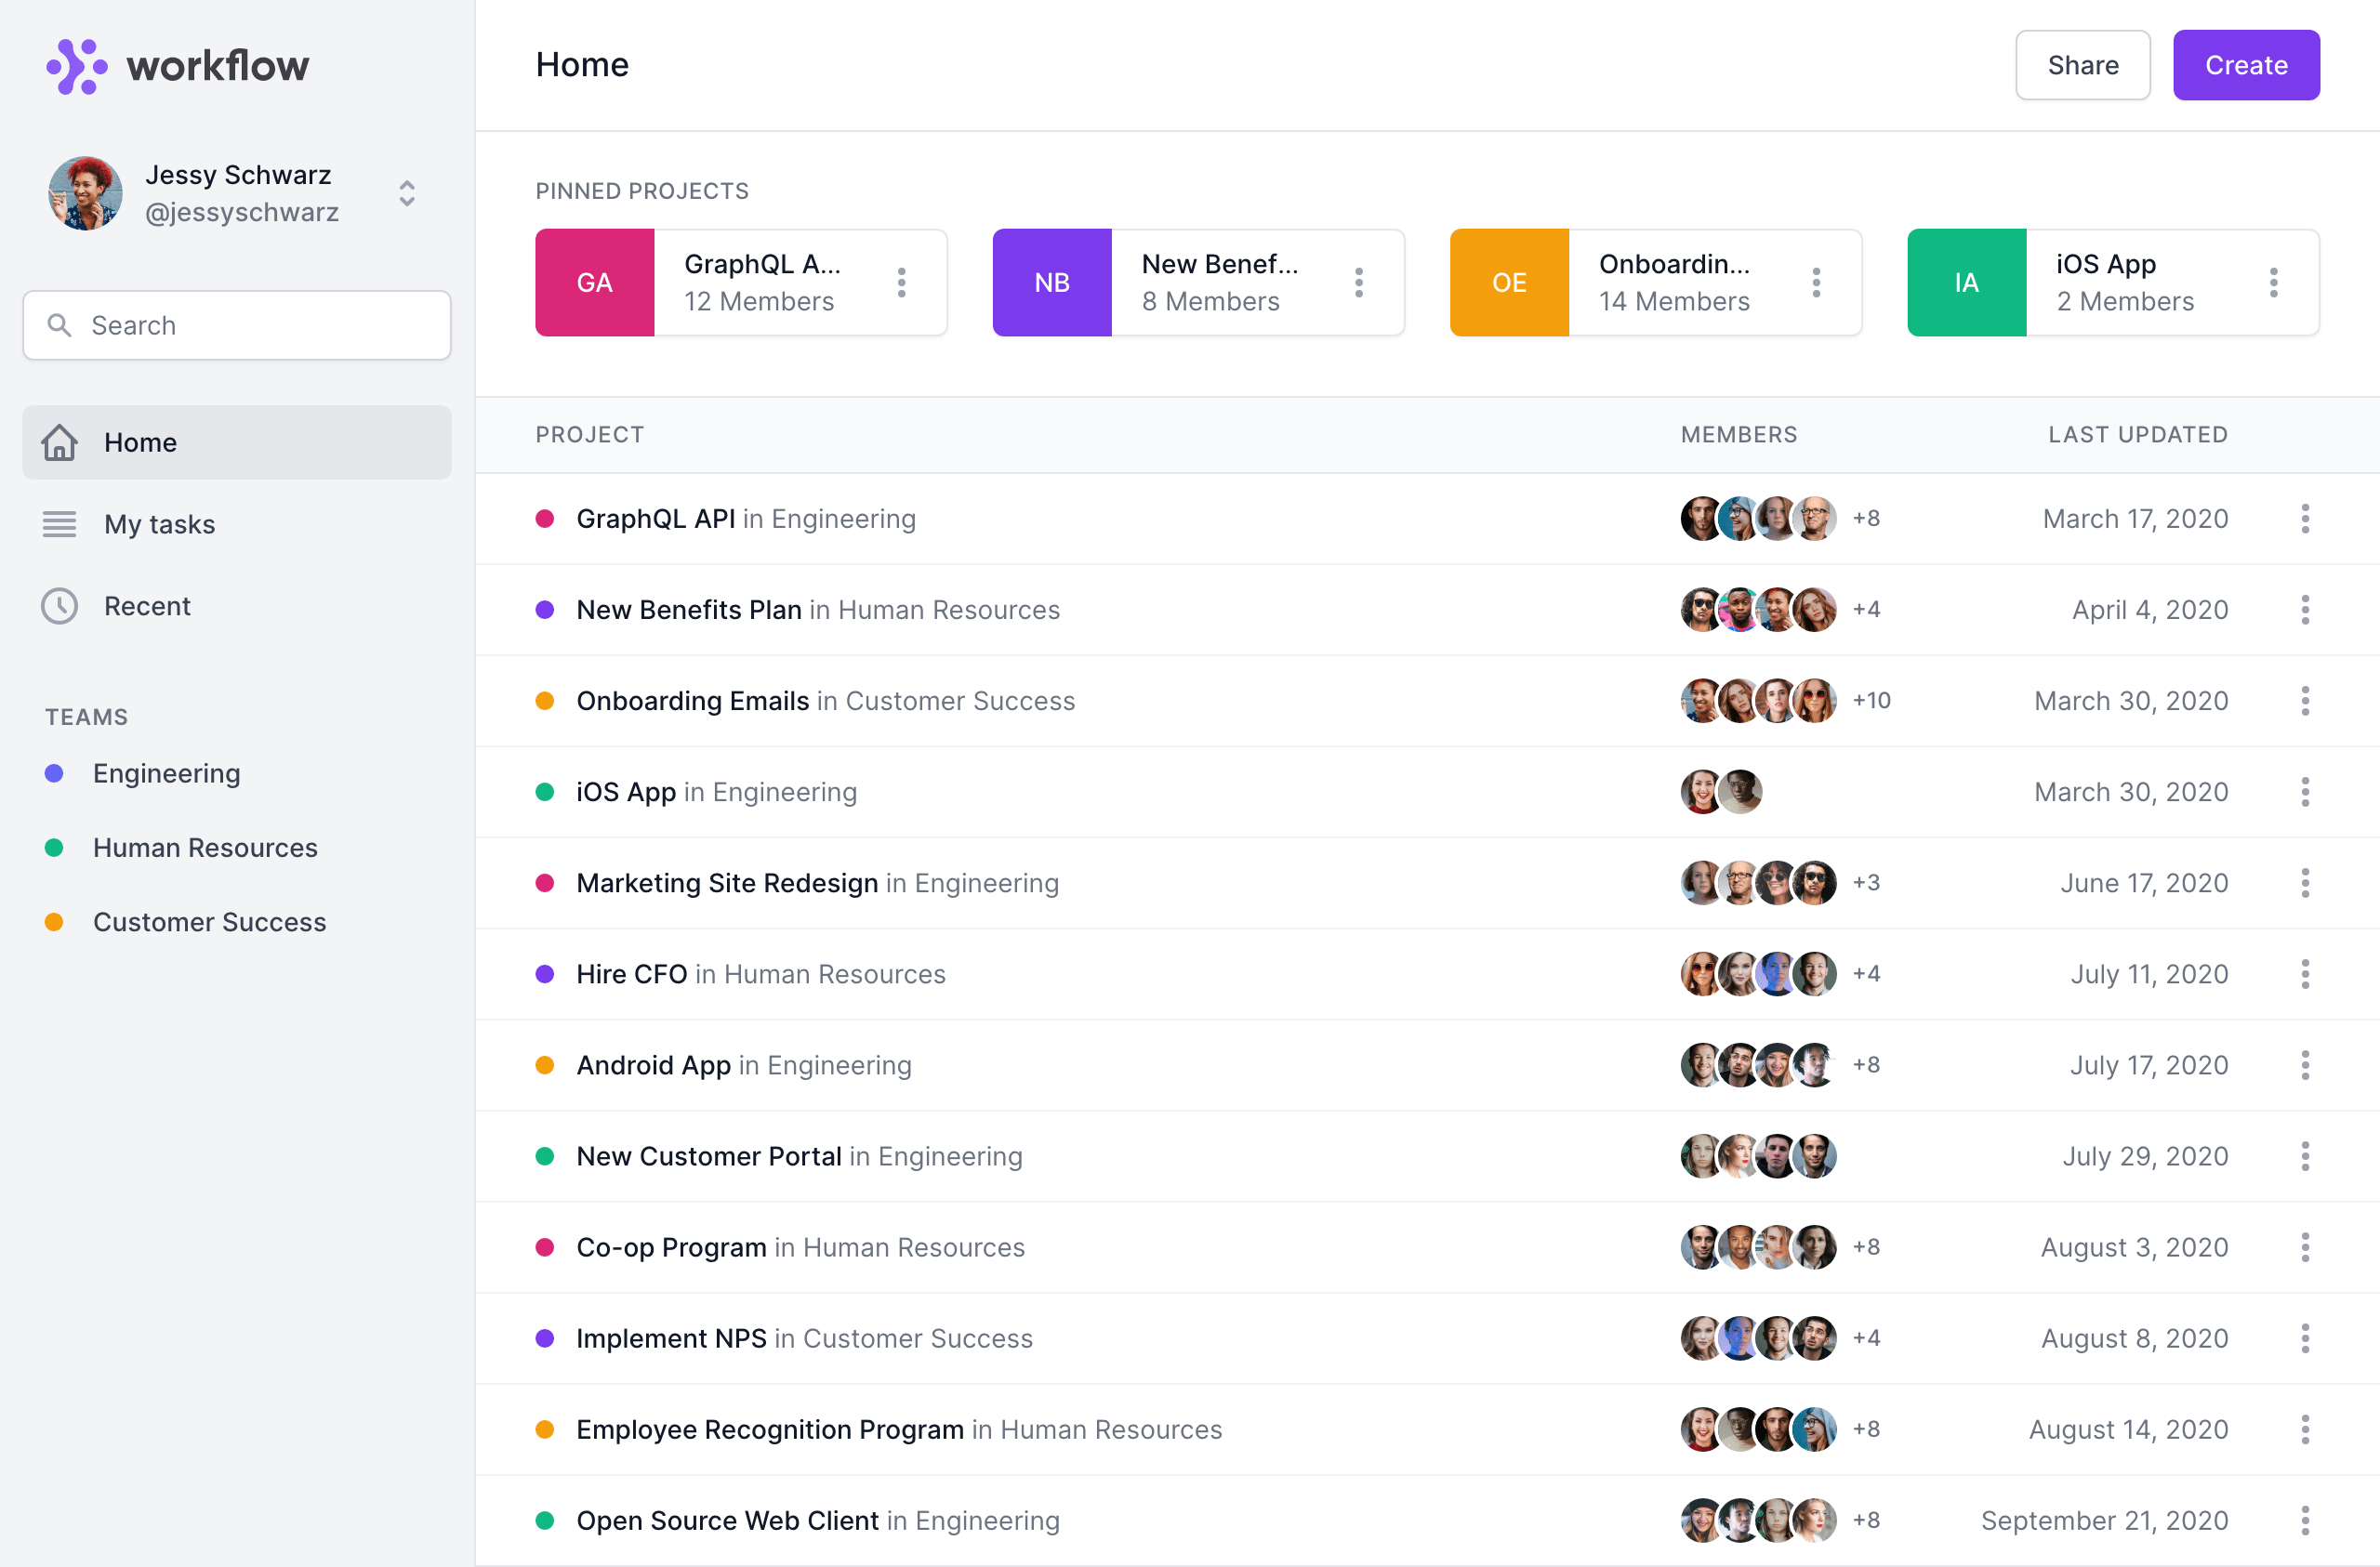Image resolution: width=2380 pixels, height=1567 pixels.
Task: Open the Marketing Site Redesign project link
Action: pyautogui.click(x=726, y=883)
